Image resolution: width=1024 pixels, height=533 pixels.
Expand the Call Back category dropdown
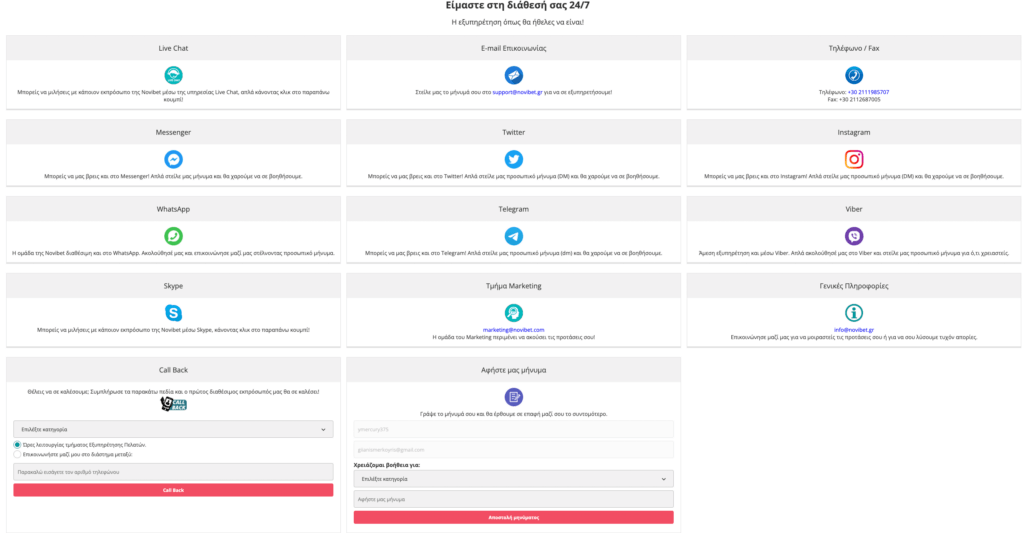173,429
